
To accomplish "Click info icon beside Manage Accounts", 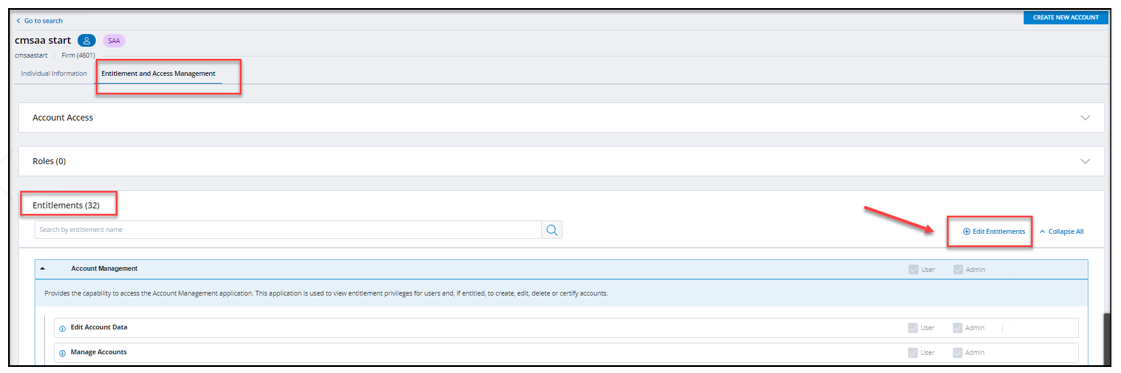I will 62,353.
